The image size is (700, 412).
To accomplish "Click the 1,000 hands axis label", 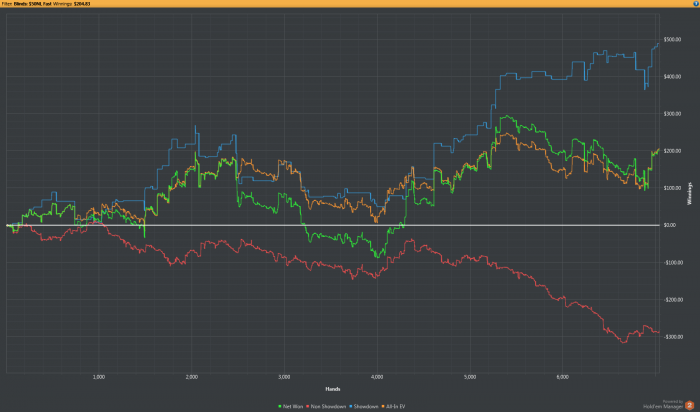I will click(99, 377).
